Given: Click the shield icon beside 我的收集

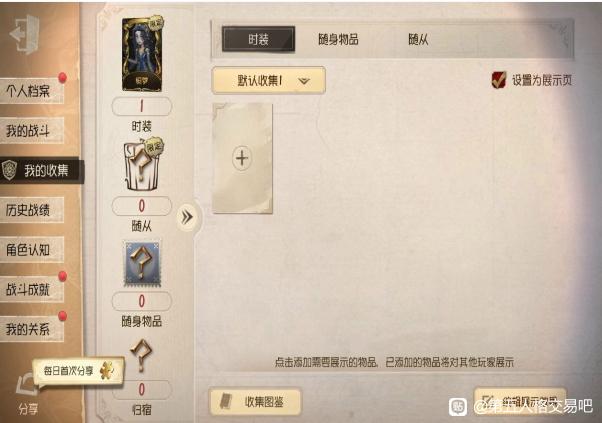Looking at the screenshot, I should (x=9, y=170).
